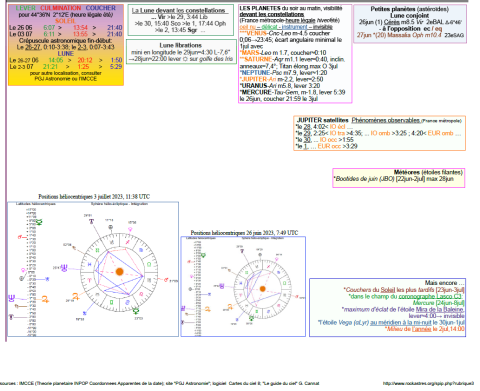Select the Earth symbol atop the 3 juillet wheel

pyautogui.click(x=110, y=227)
